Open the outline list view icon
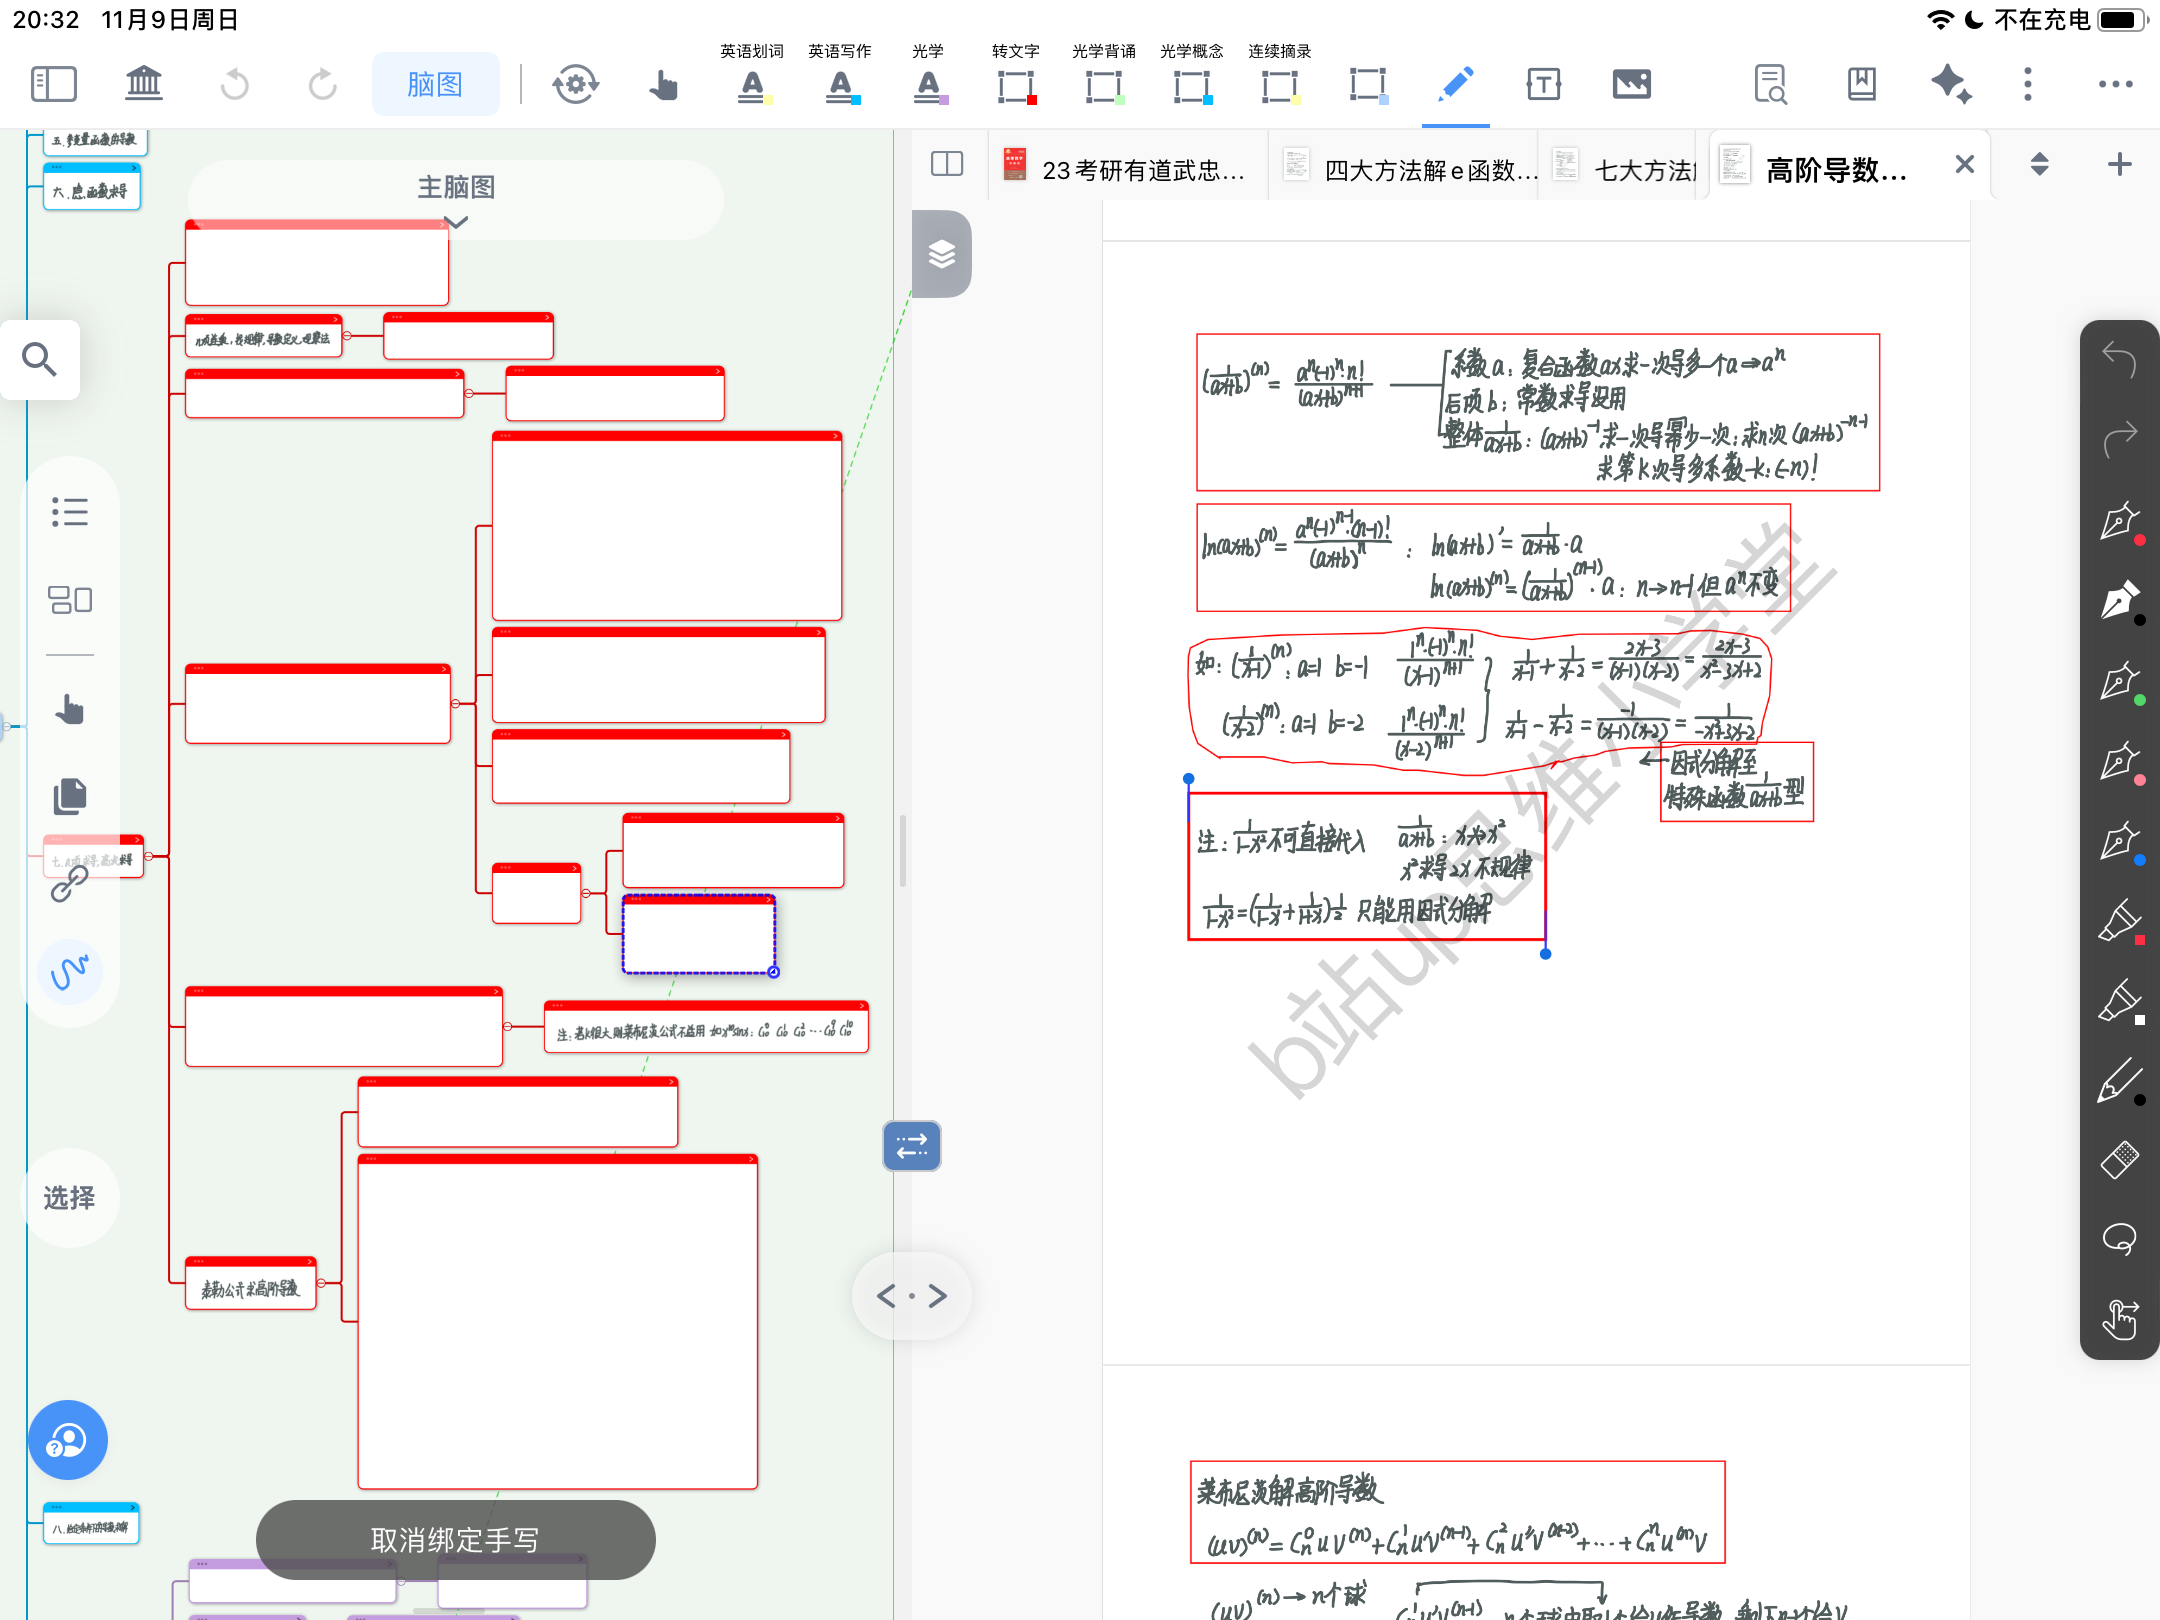Screen dimensions: 2160x1620 pos(70,512)
